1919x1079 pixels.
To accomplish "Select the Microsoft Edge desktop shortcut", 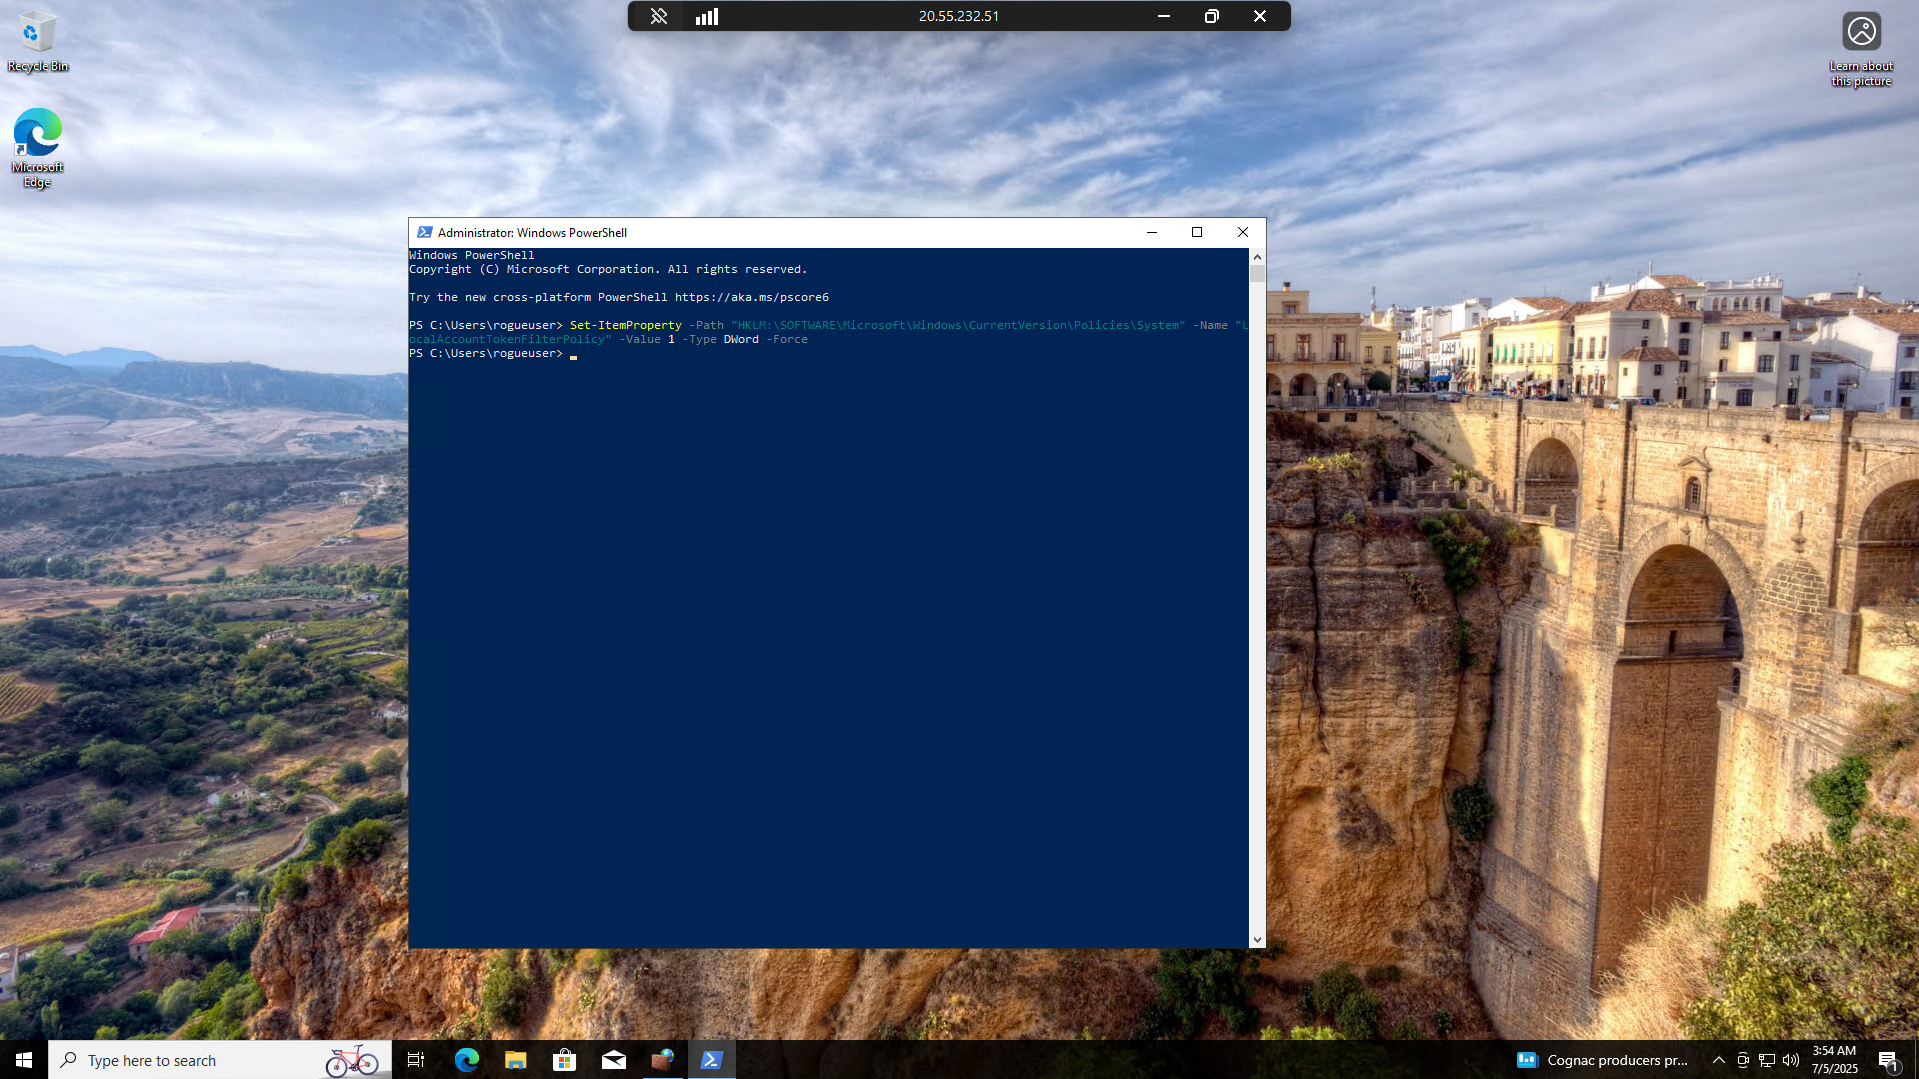I will [37, 146].
